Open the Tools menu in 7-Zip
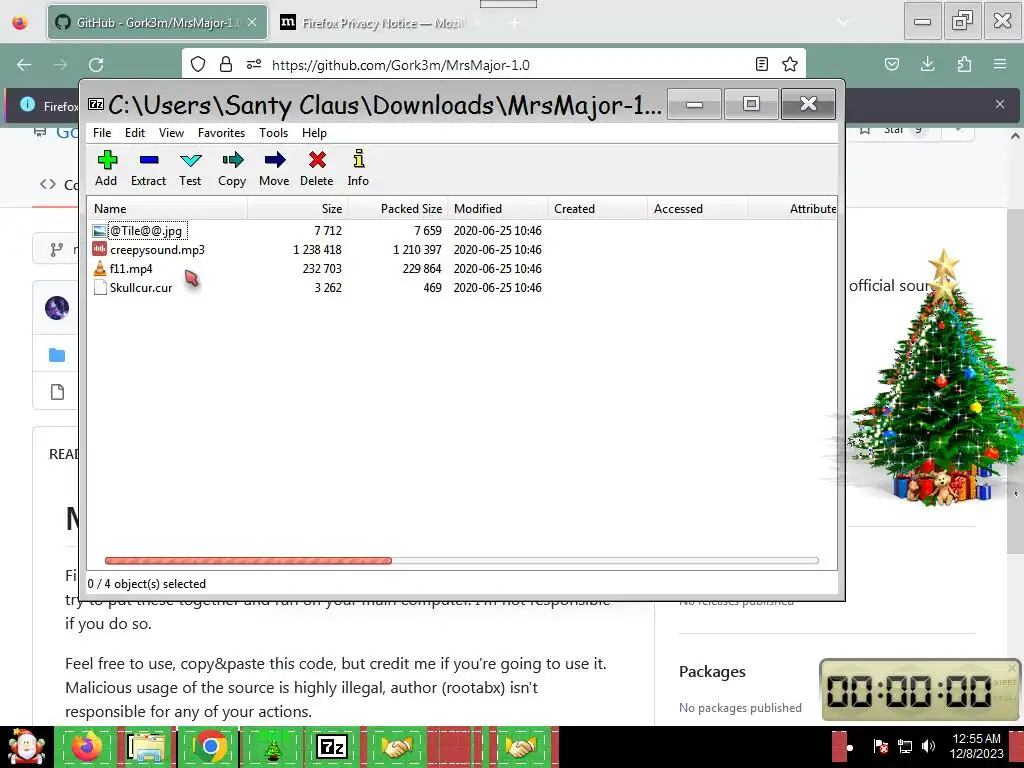 tap(273, 133)
